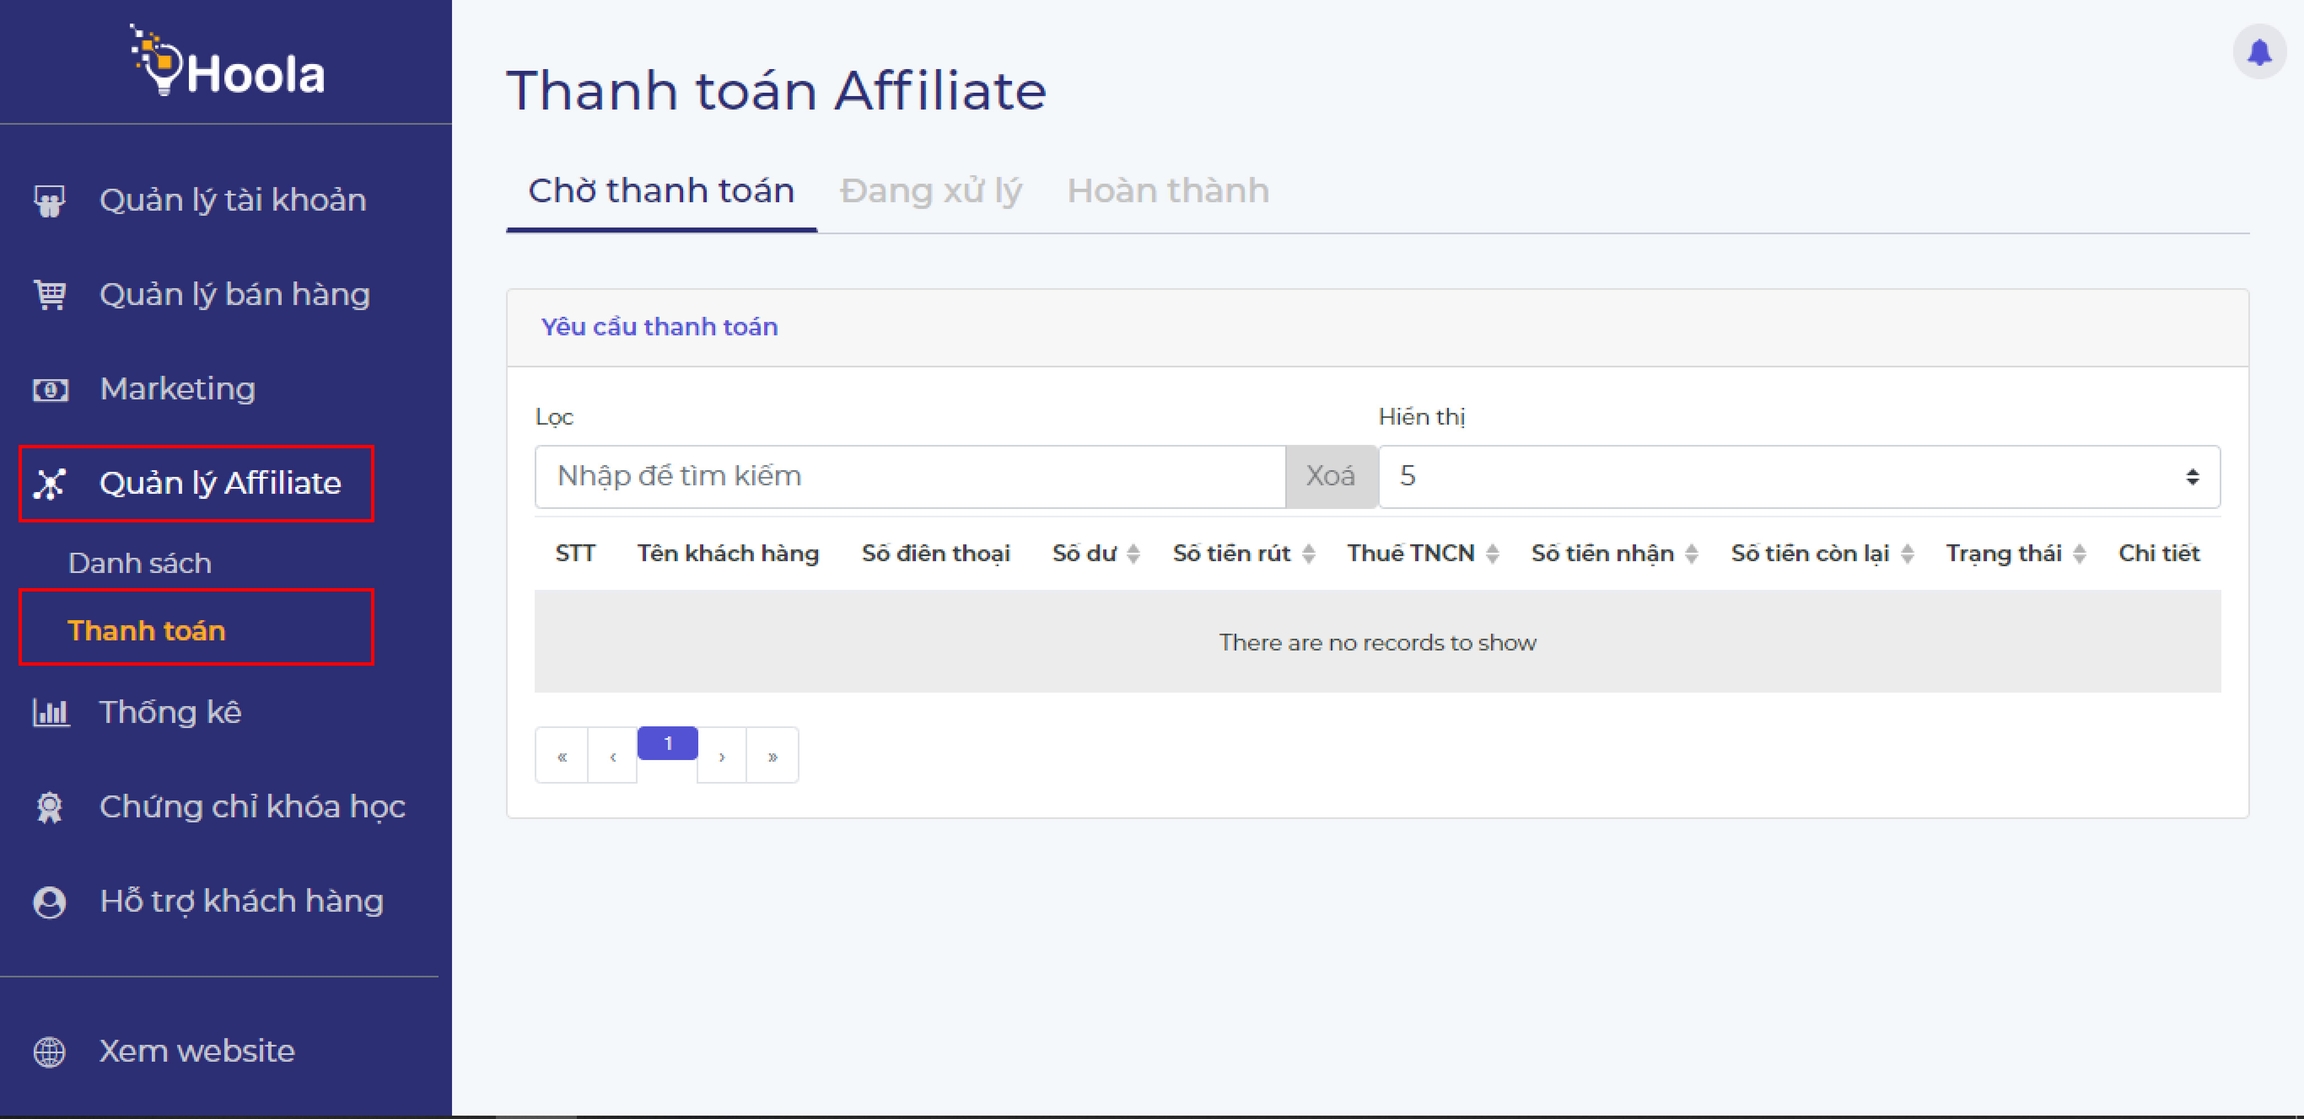Click the Thống kê bar chart icon
The height and width of the screenshot is (1119, 2304).
pos(50,712)
